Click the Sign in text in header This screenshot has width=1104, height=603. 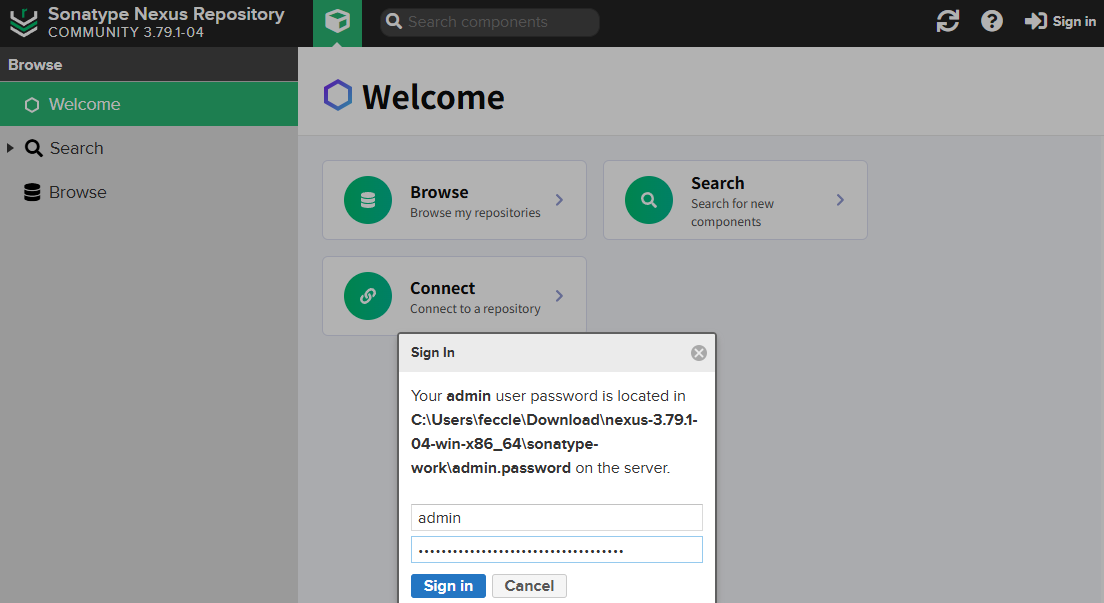click(x=1074, y=22)
